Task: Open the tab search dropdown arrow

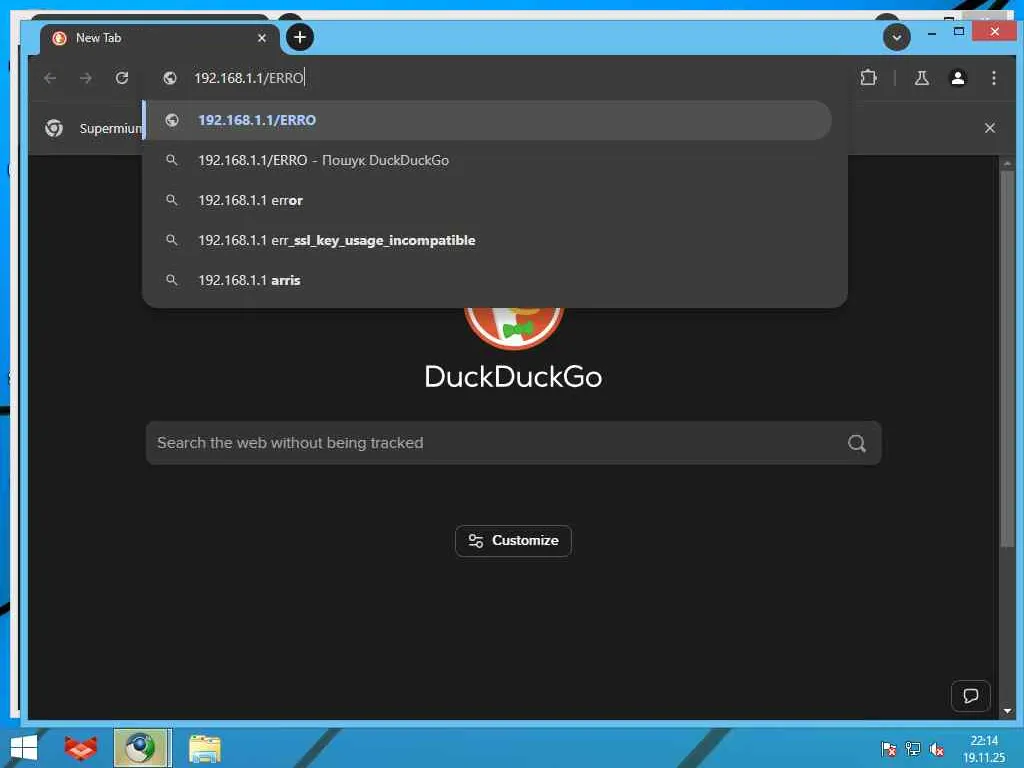Action: (897, 37)
